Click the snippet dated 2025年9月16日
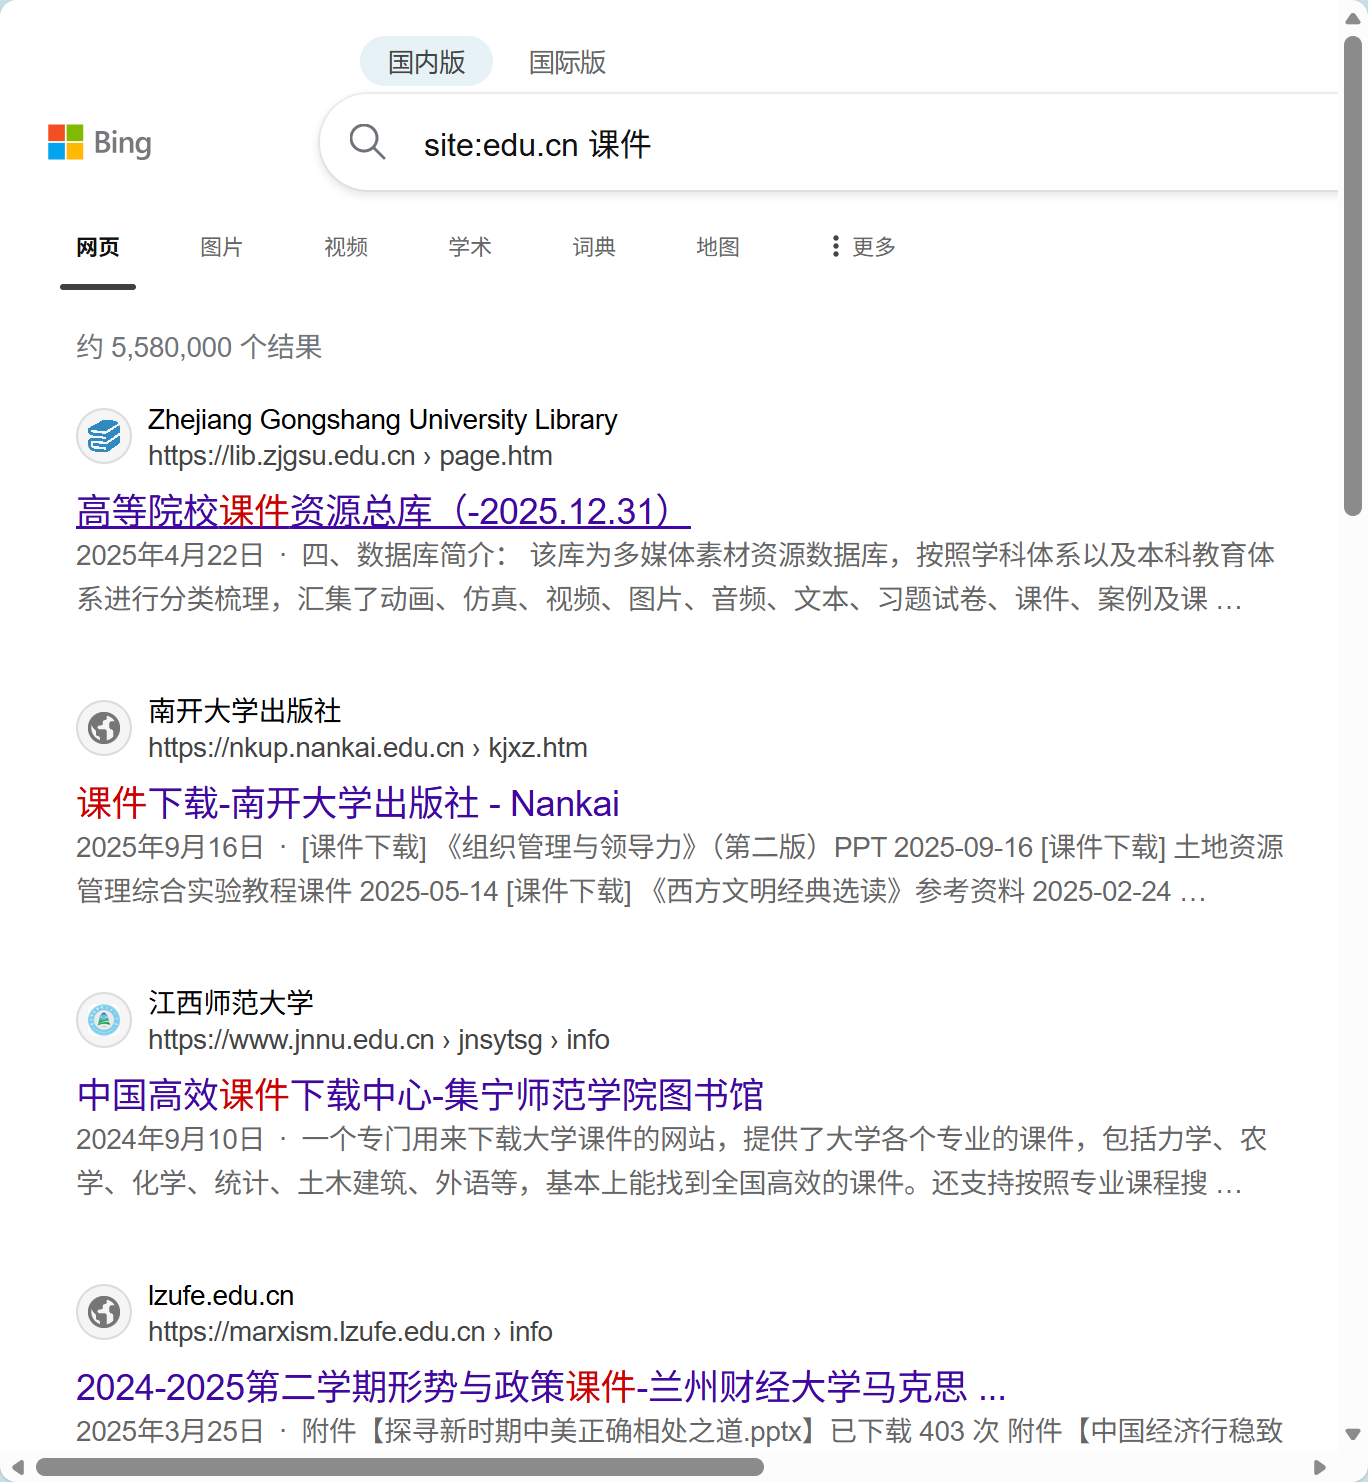 coord(680,869)
